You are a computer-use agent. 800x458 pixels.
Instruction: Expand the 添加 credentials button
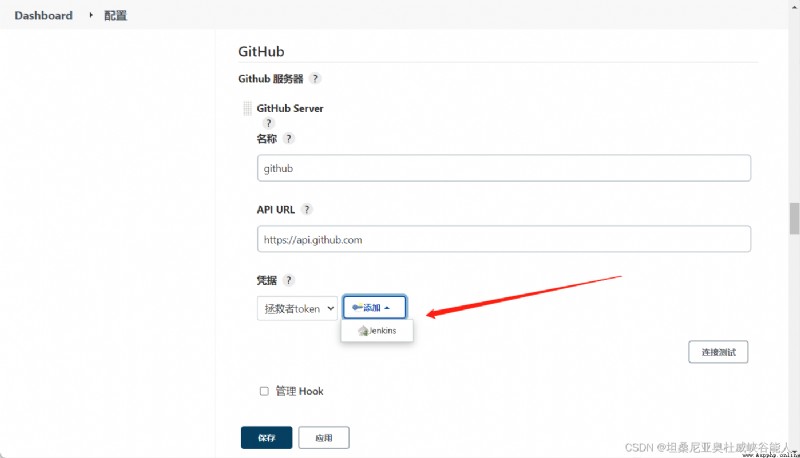point(374,307)
